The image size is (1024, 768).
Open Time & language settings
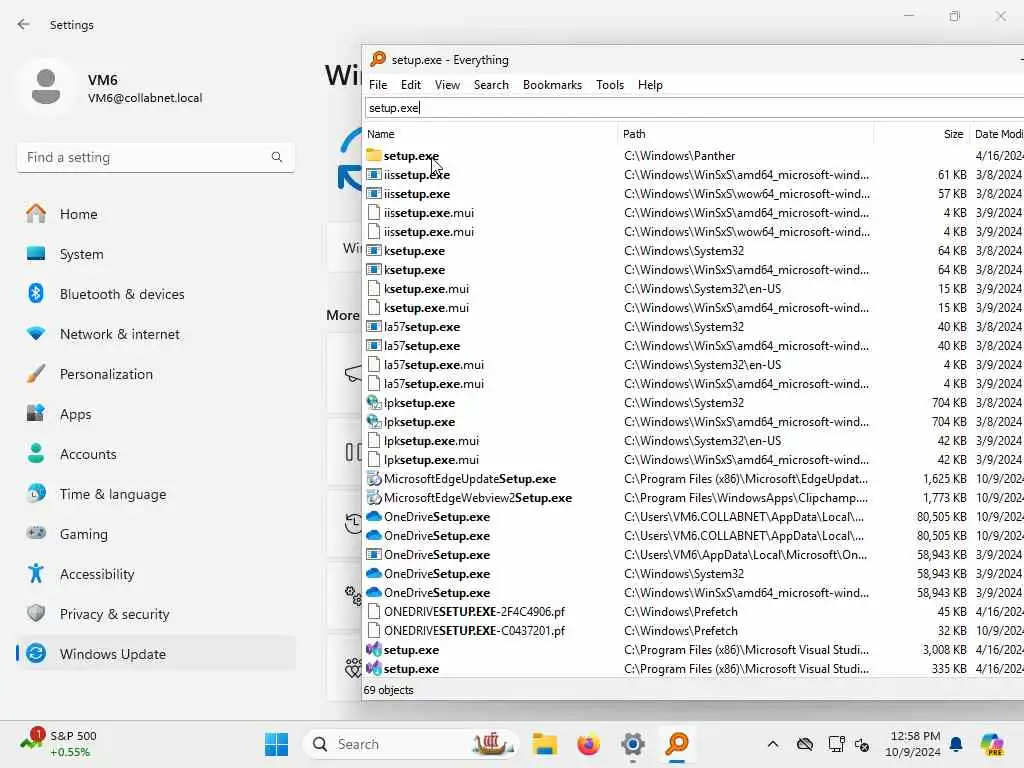click(x=155, y=494)
